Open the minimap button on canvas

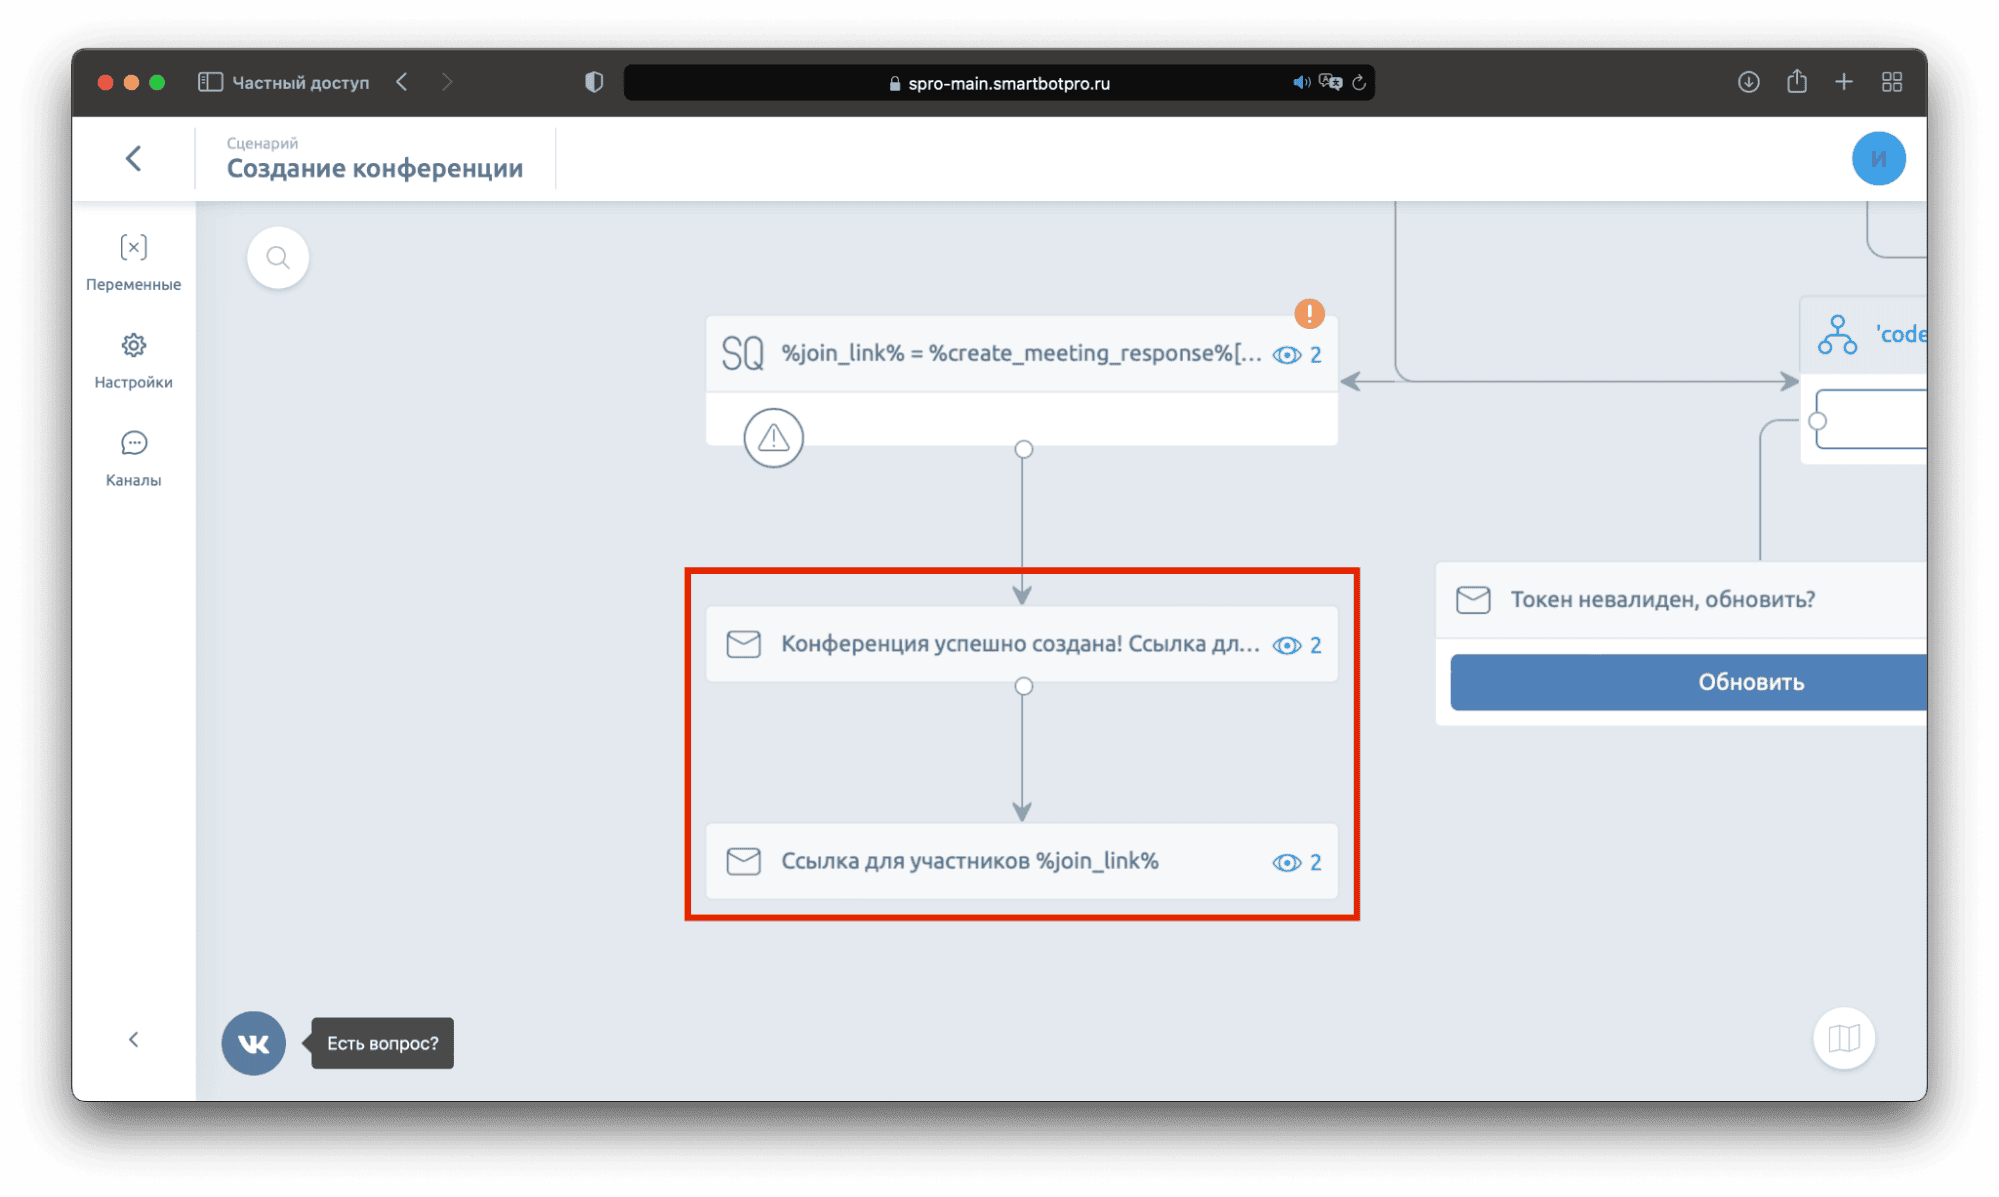coord(1843,1038)
